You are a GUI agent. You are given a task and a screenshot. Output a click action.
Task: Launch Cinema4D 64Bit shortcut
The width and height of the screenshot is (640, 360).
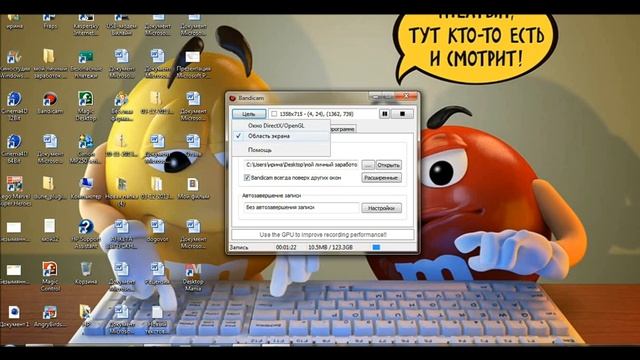tap(14, 149)
